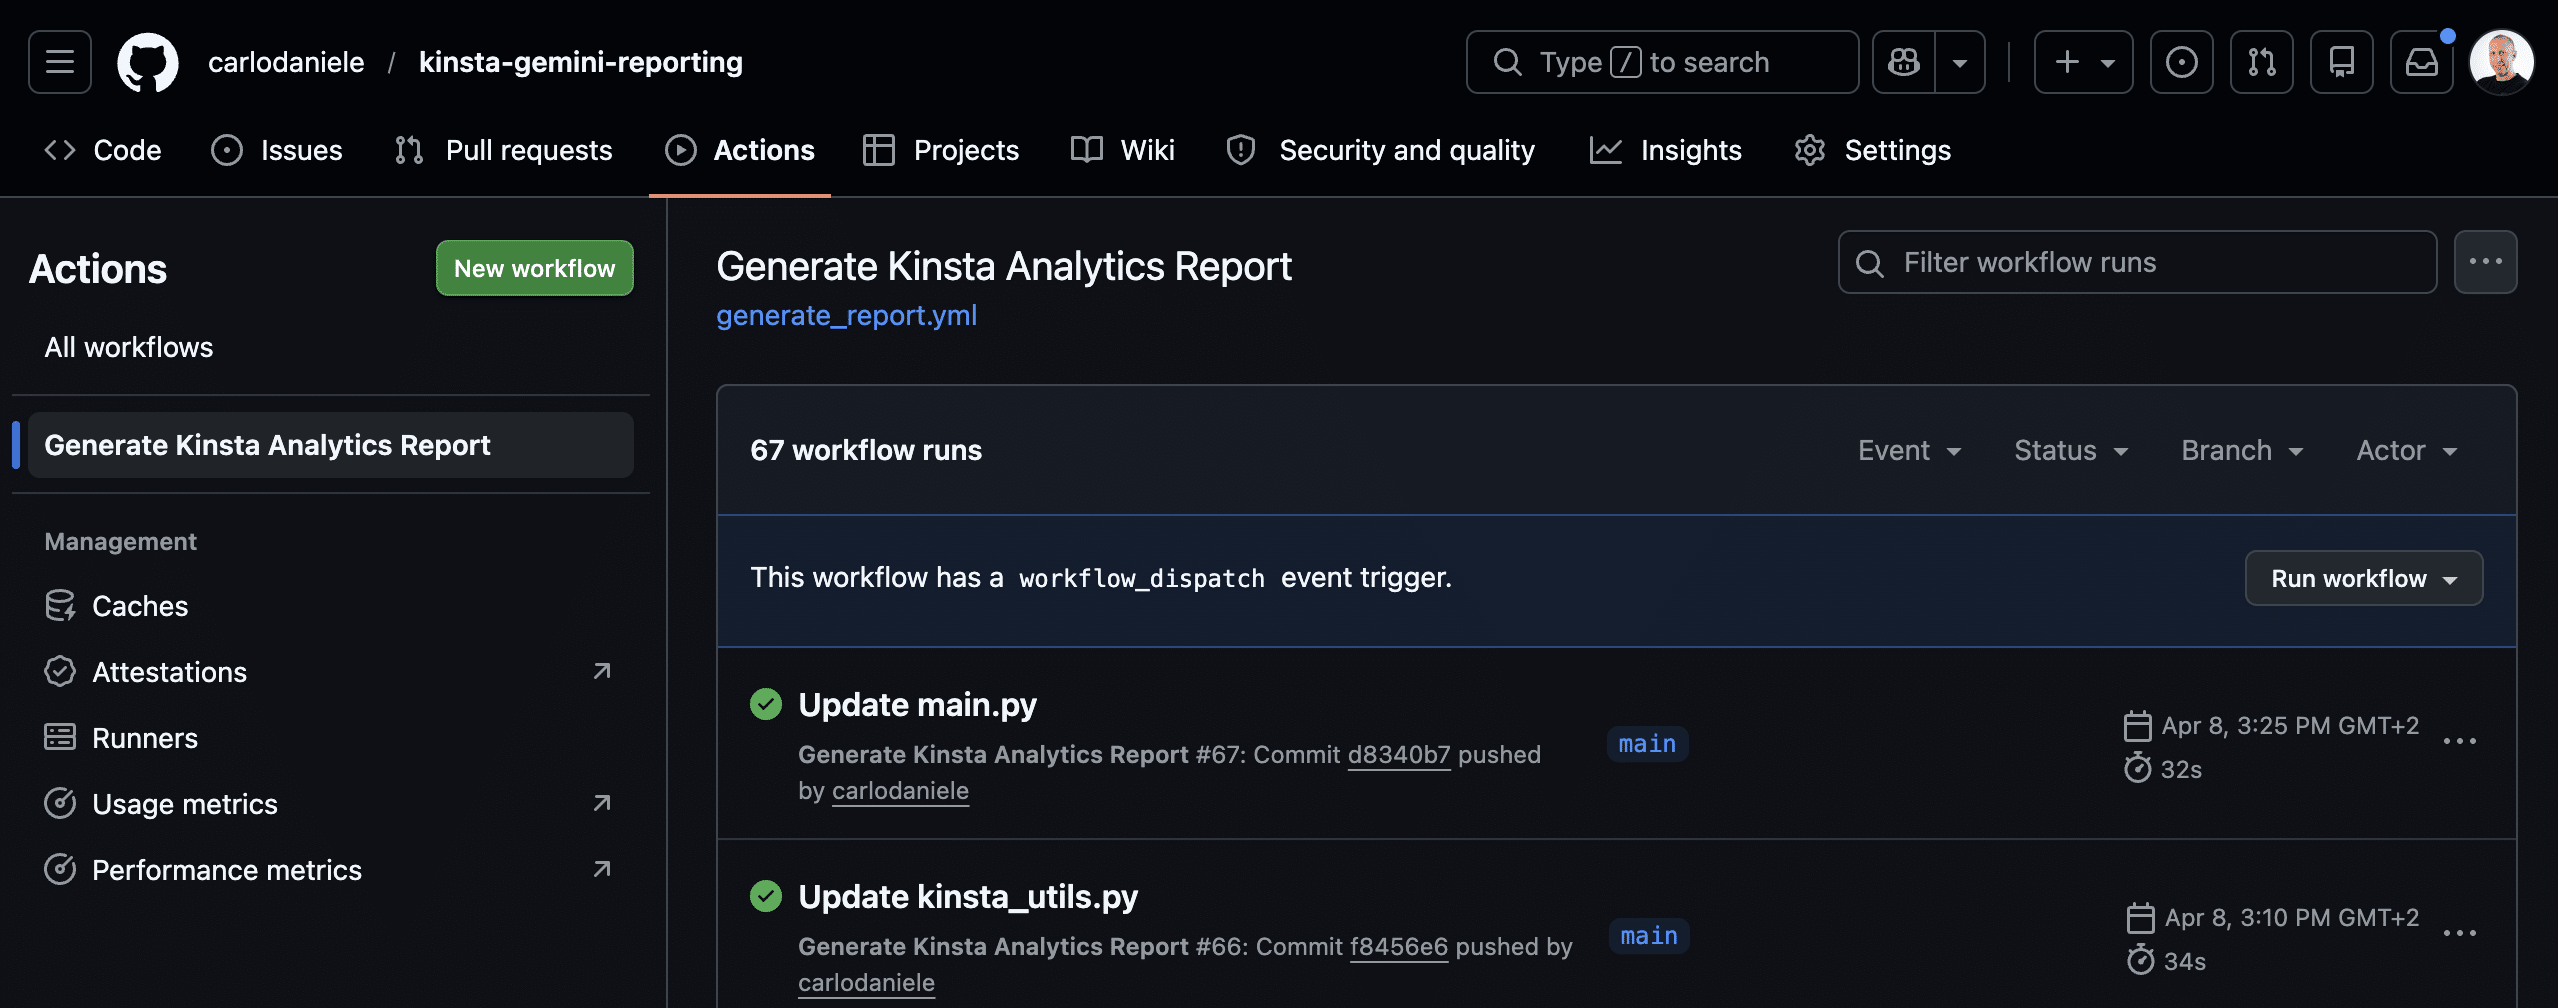Open the repositories icon in header
The image size is (2558, 1008).
[2342, 62]
